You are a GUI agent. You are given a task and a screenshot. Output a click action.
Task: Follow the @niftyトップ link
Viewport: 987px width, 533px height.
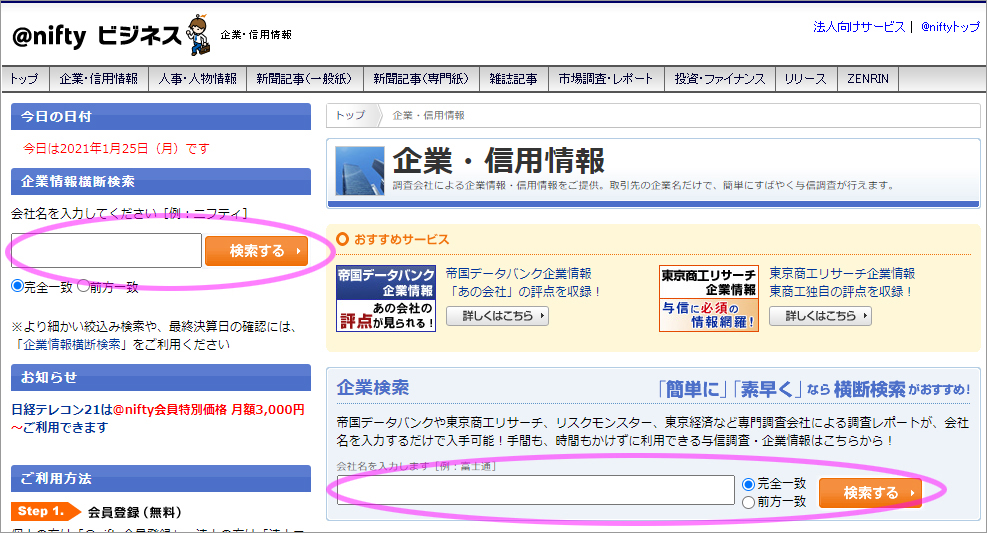click(950, 27)
